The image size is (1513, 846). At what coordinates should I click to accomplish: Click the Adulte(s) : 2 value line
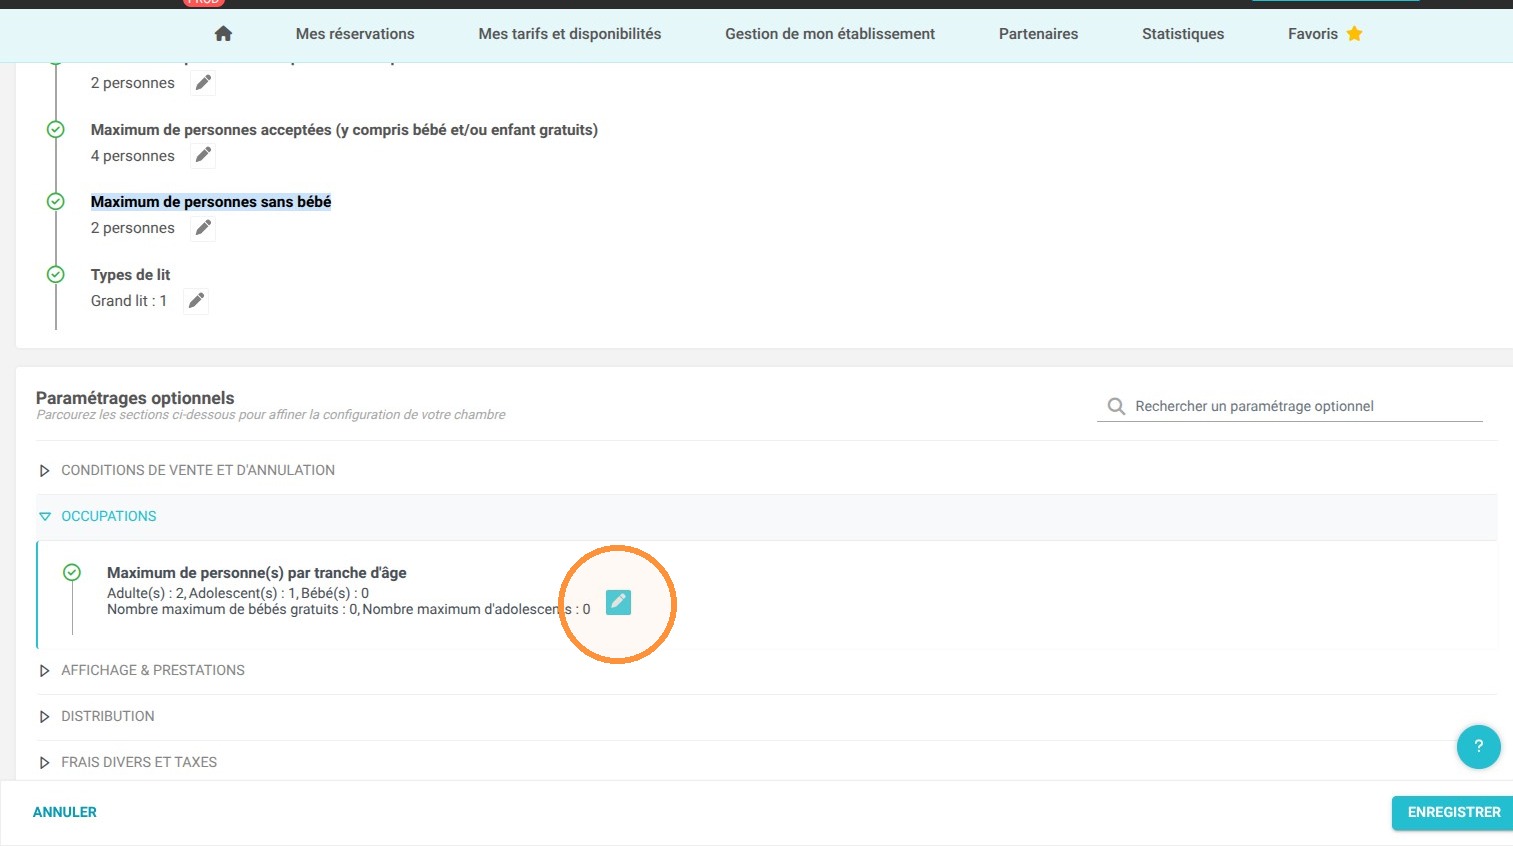pyautogui.click(x=238, y=593)
